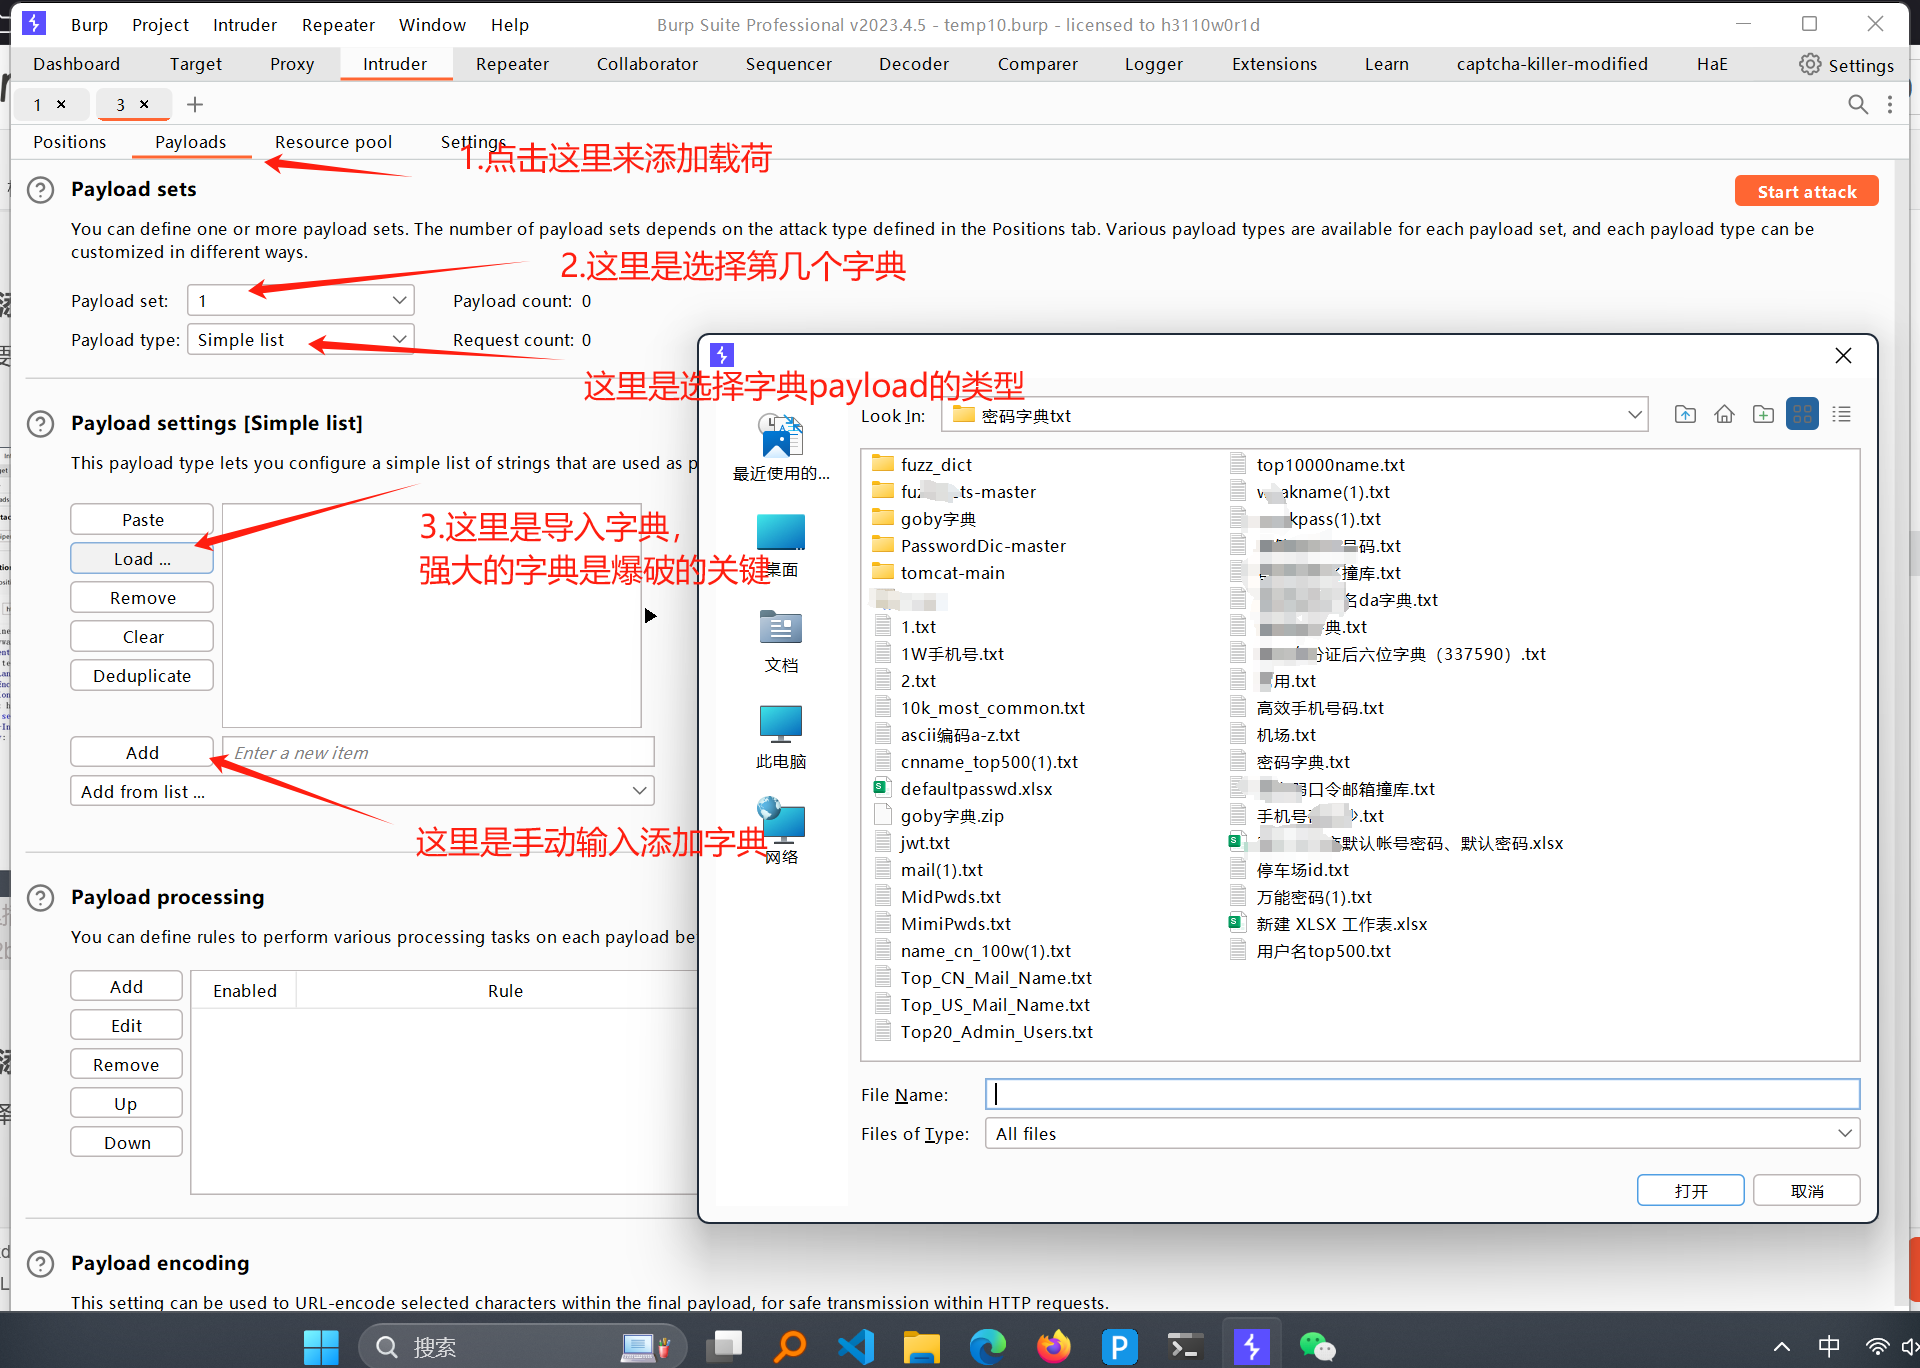Image resolution: width=1920 pixels, height=1368 pixels.
Task: Click the 打开 (Open) button
Action: click(x=1690, y=1190)
